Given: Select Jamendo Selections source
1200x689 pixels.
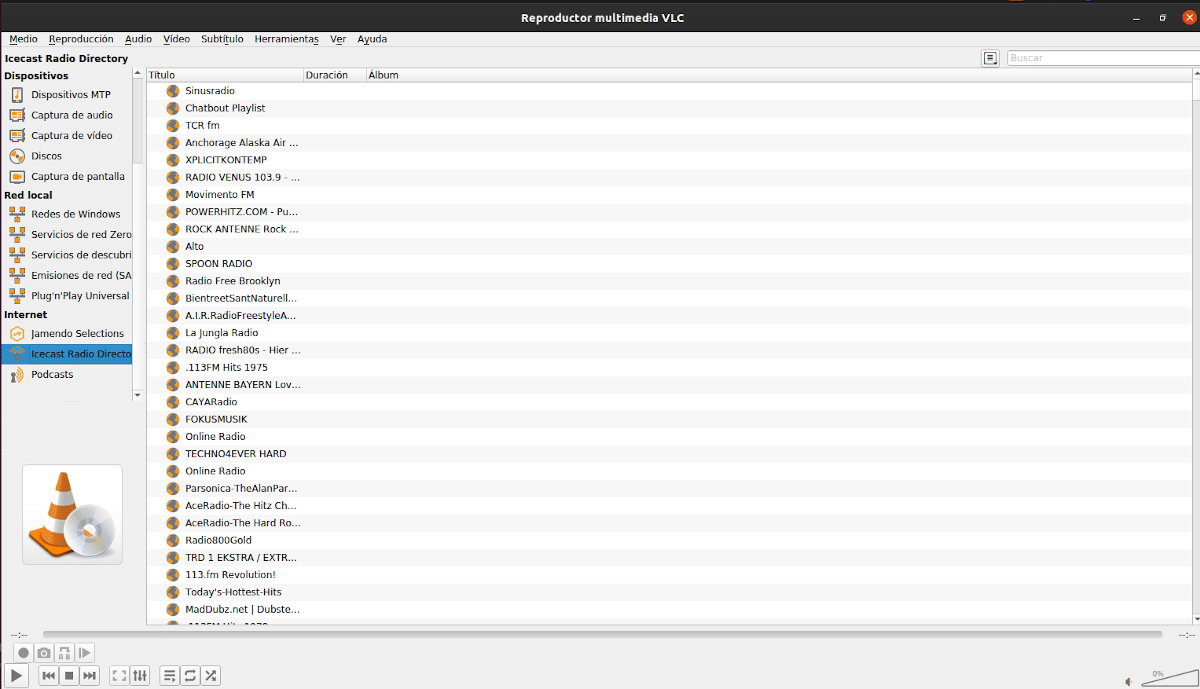Looking at the screenshot, I should [x=77, y=333].
